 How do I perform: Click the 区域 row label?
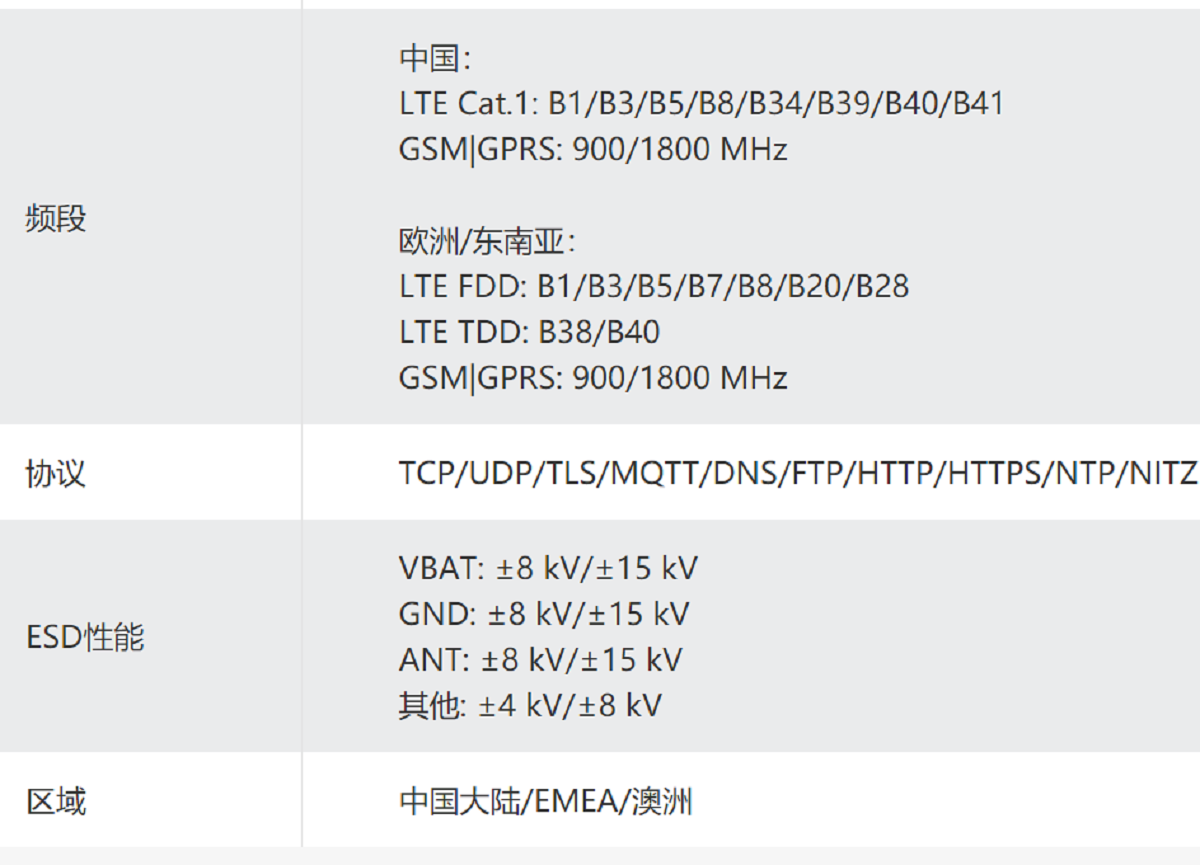[x=56, y=801]
